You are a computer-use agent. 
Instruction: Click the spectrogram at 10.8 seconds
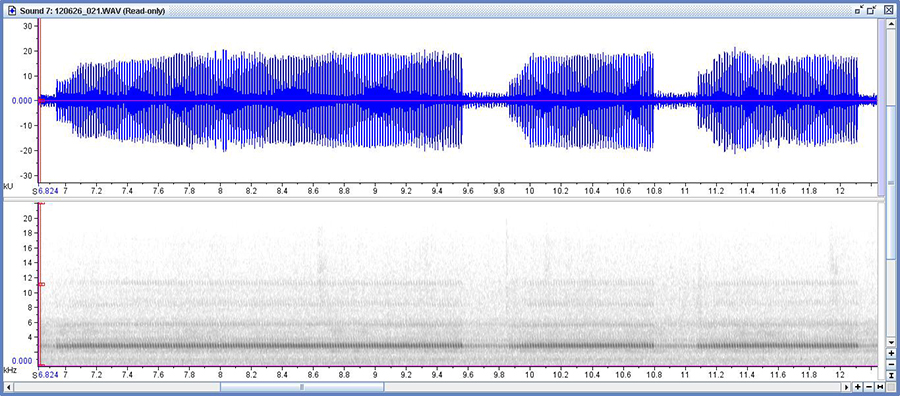[x=654, y=284]
